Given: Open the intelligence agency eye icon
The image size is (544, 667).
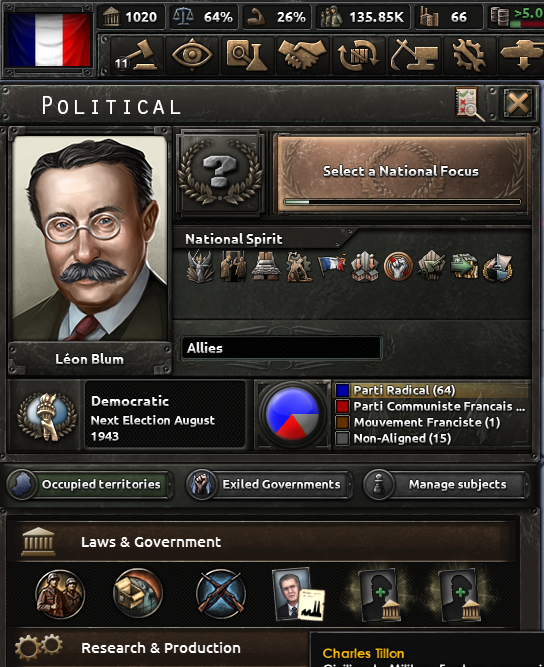Looking at the screenshot, I should pyautogui.click(x=192, y=56).
